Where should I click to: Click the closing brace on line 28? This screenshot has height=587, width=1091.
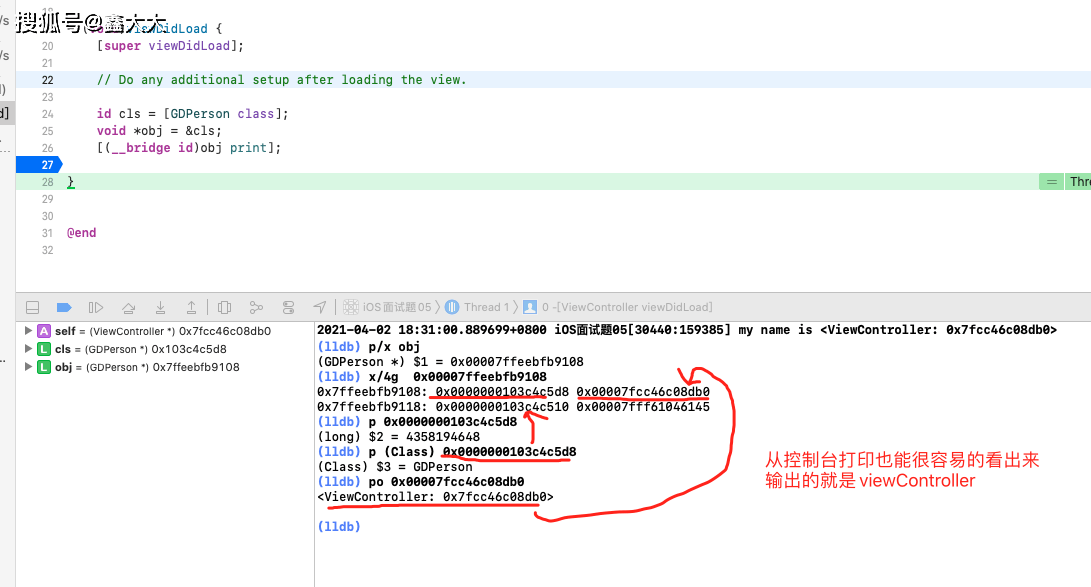(70, 182)
